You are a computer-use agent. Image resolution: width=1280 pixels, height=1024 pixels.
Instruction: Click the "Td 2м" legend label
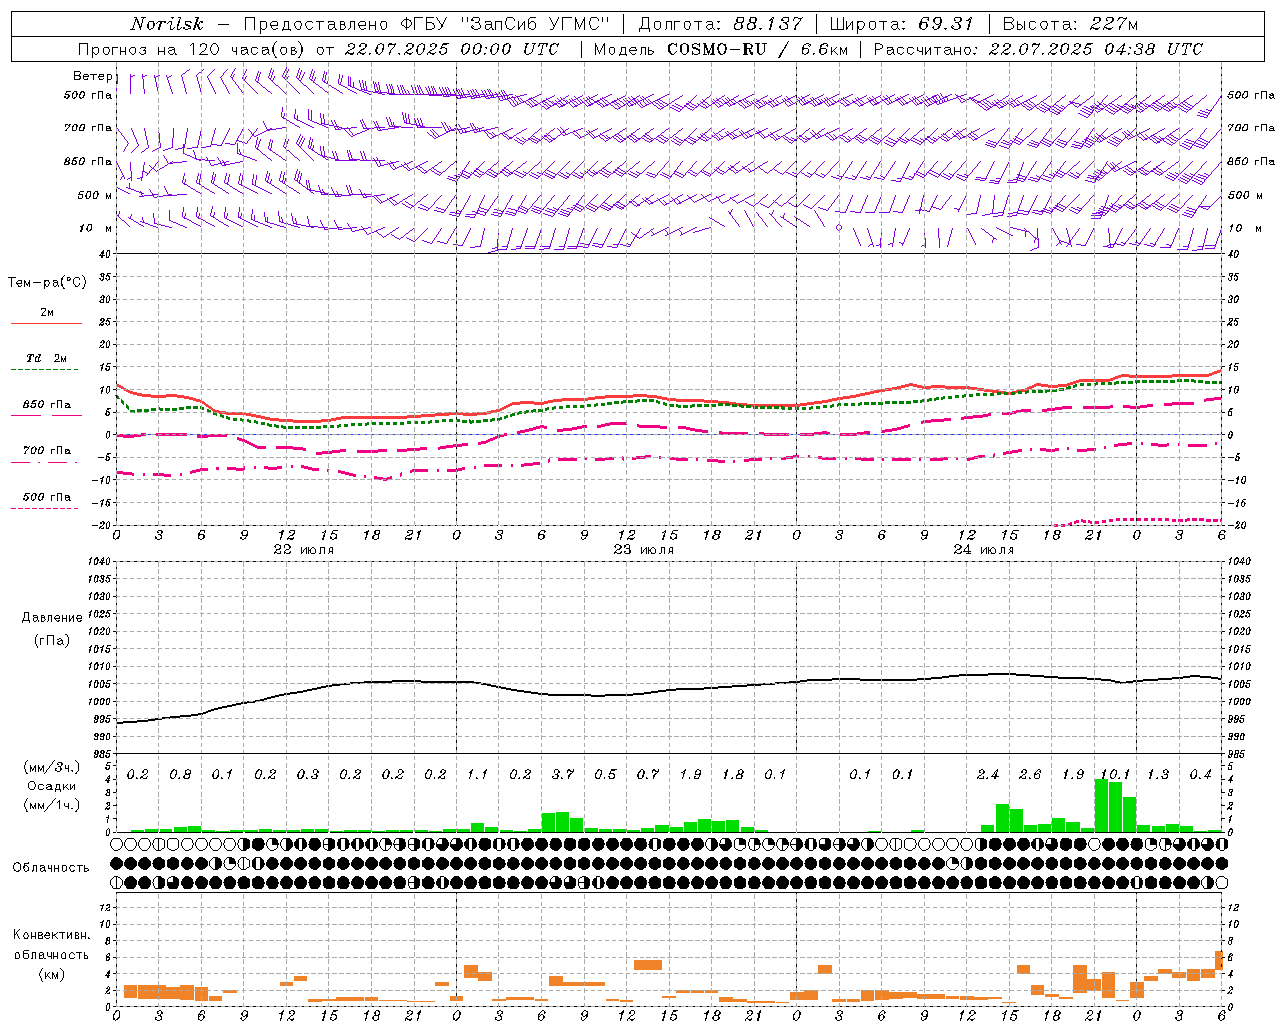tap(47, 358)
